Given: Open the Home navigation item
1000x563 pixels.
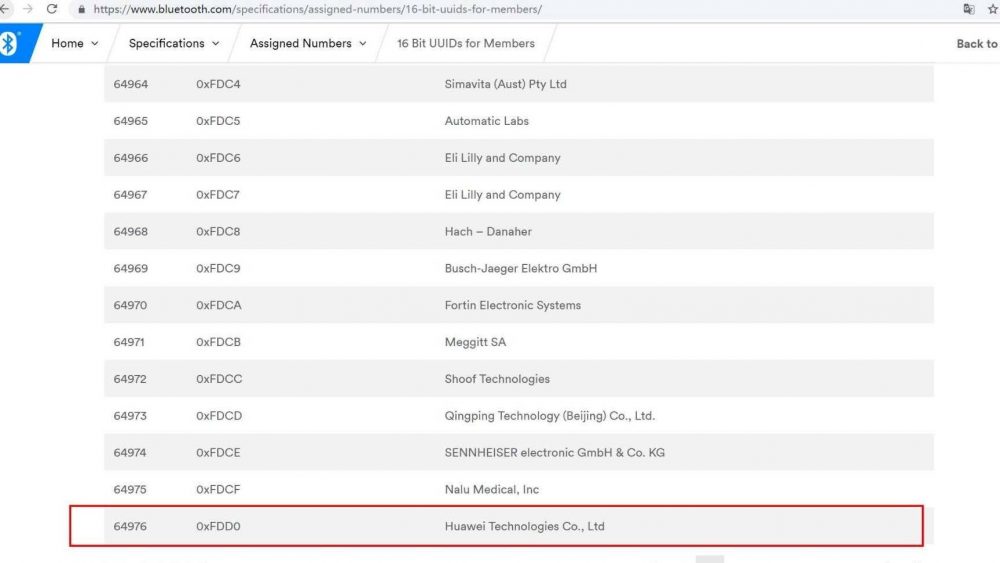Looking at the screenshot, I should click(67, 44).
